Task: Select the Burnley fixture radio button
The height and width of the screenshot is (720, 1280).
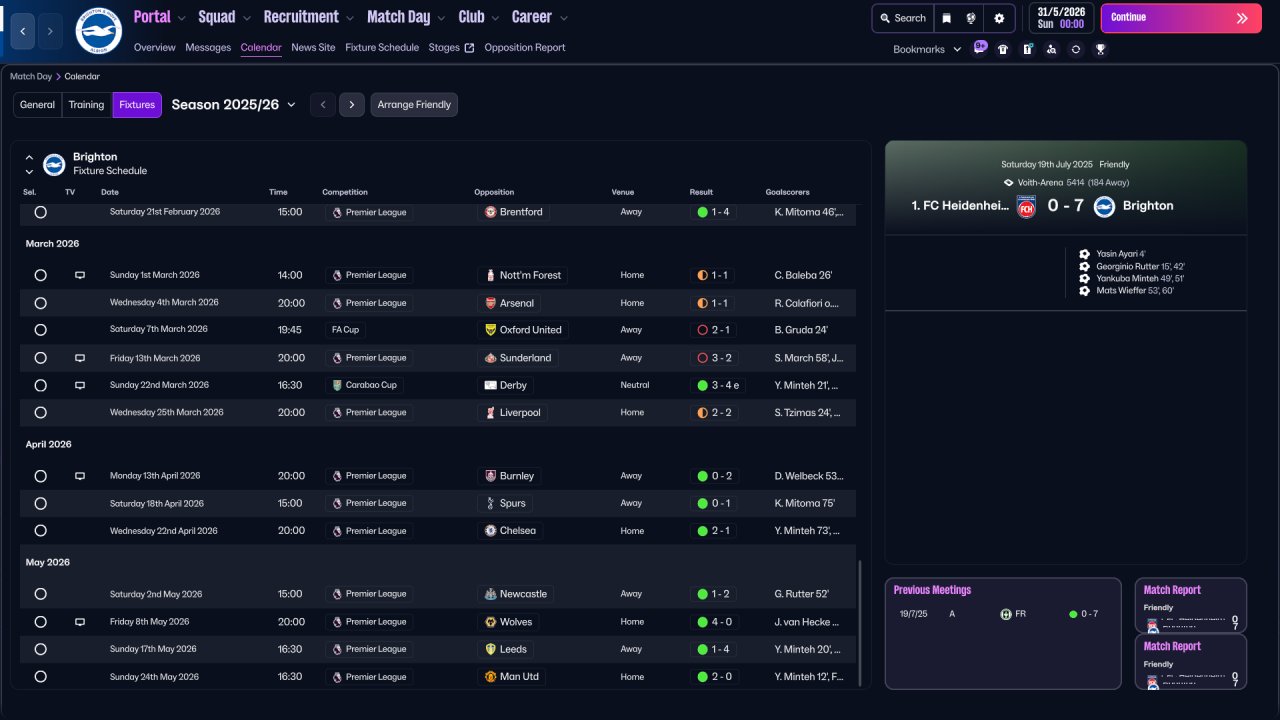Action: (40, 476)
